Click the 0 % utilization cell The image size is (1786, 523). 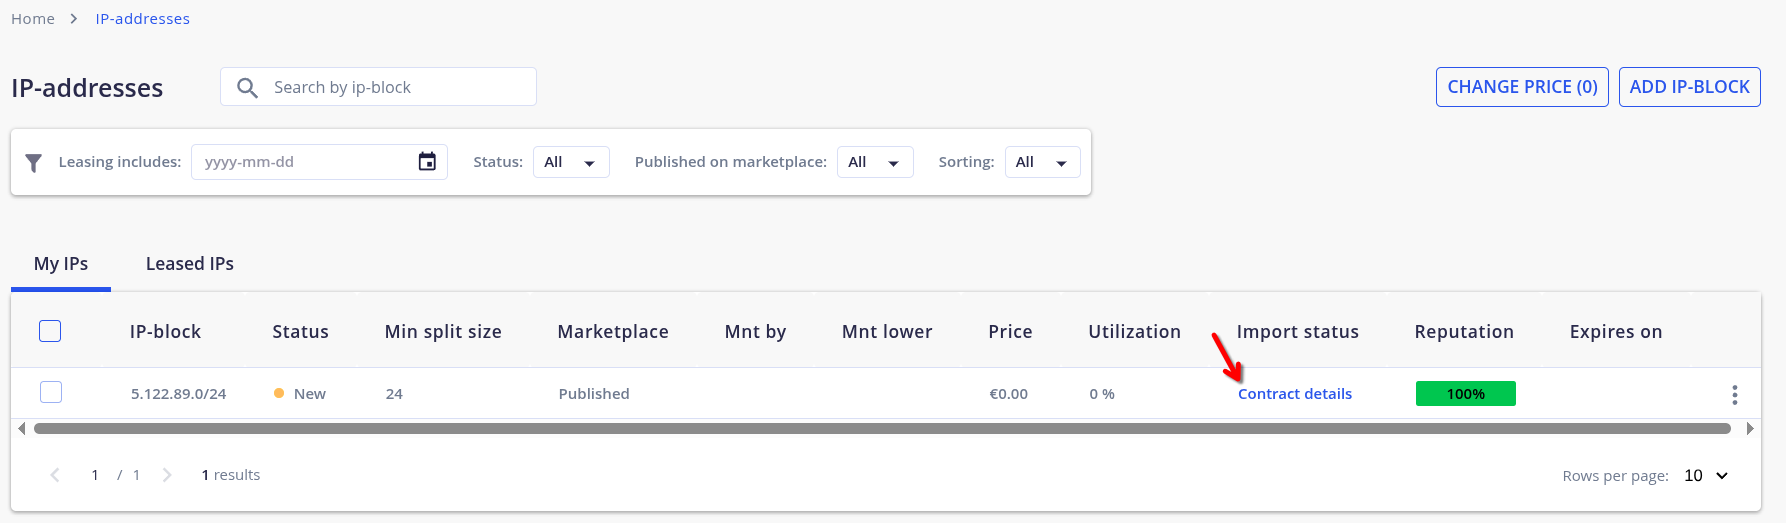1102,394
